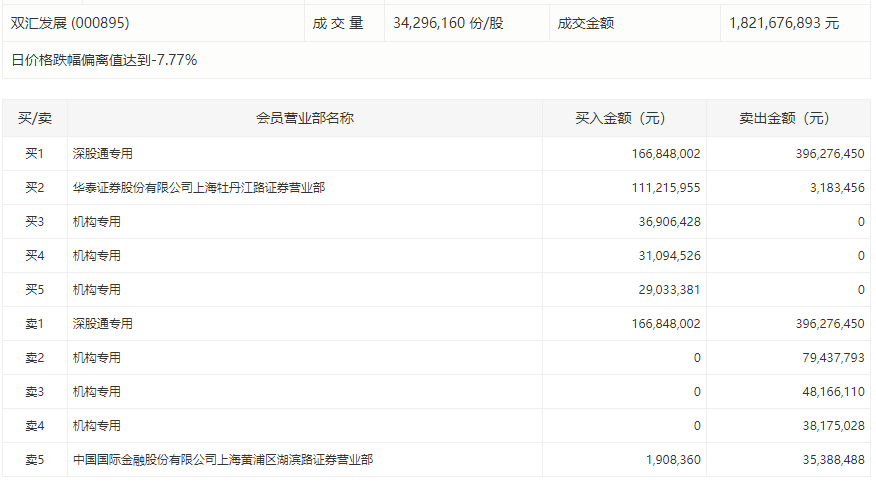Select 机构专用 in the 卖2 row
This screenshot has height=482, width=876.
[x=96, y=358]
